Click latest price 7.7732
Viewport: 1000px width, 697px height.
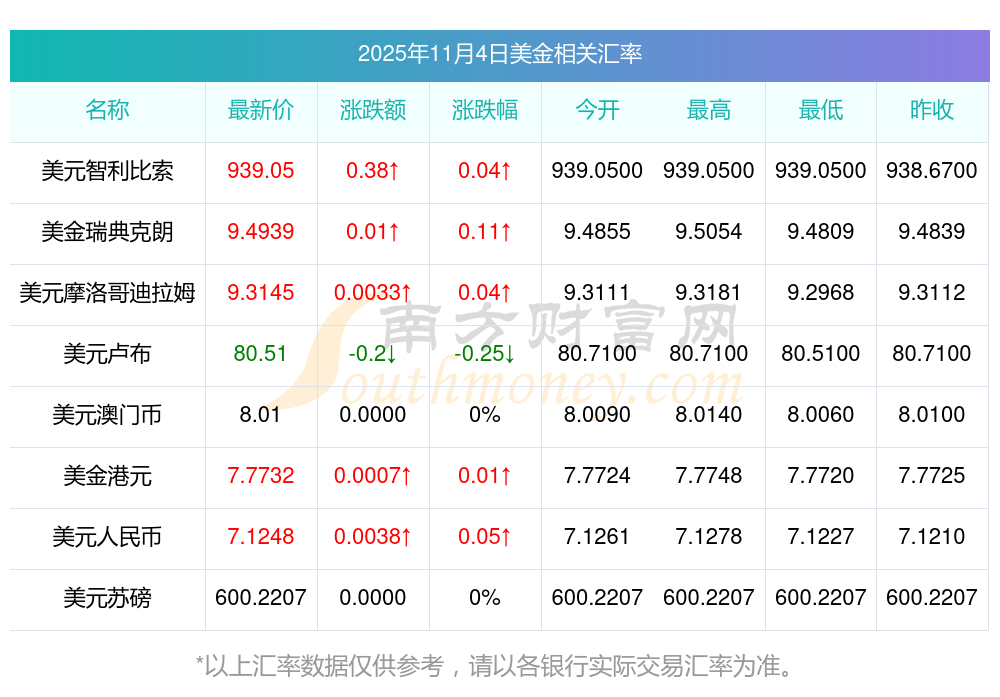(x=261, y=475)
